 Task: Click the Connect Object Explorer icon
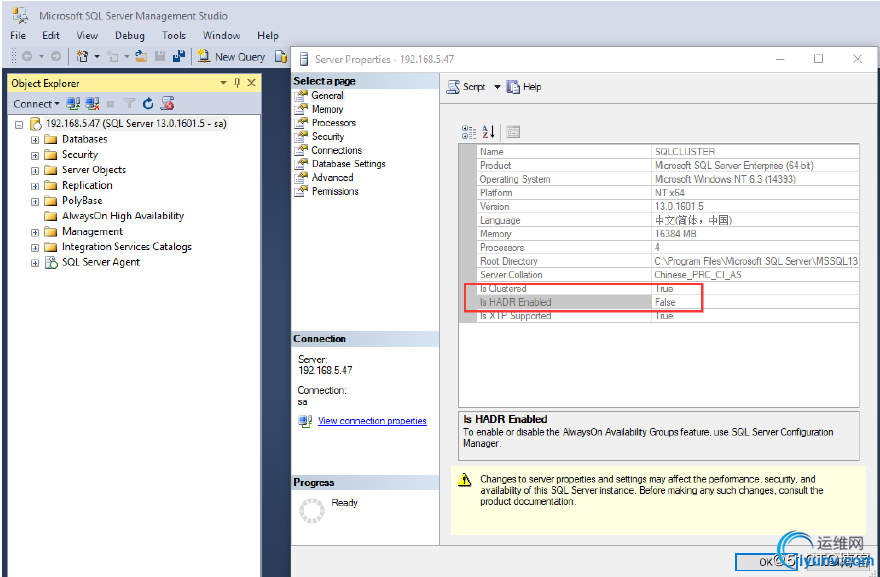pyautogui.click(x=73, y=103)
